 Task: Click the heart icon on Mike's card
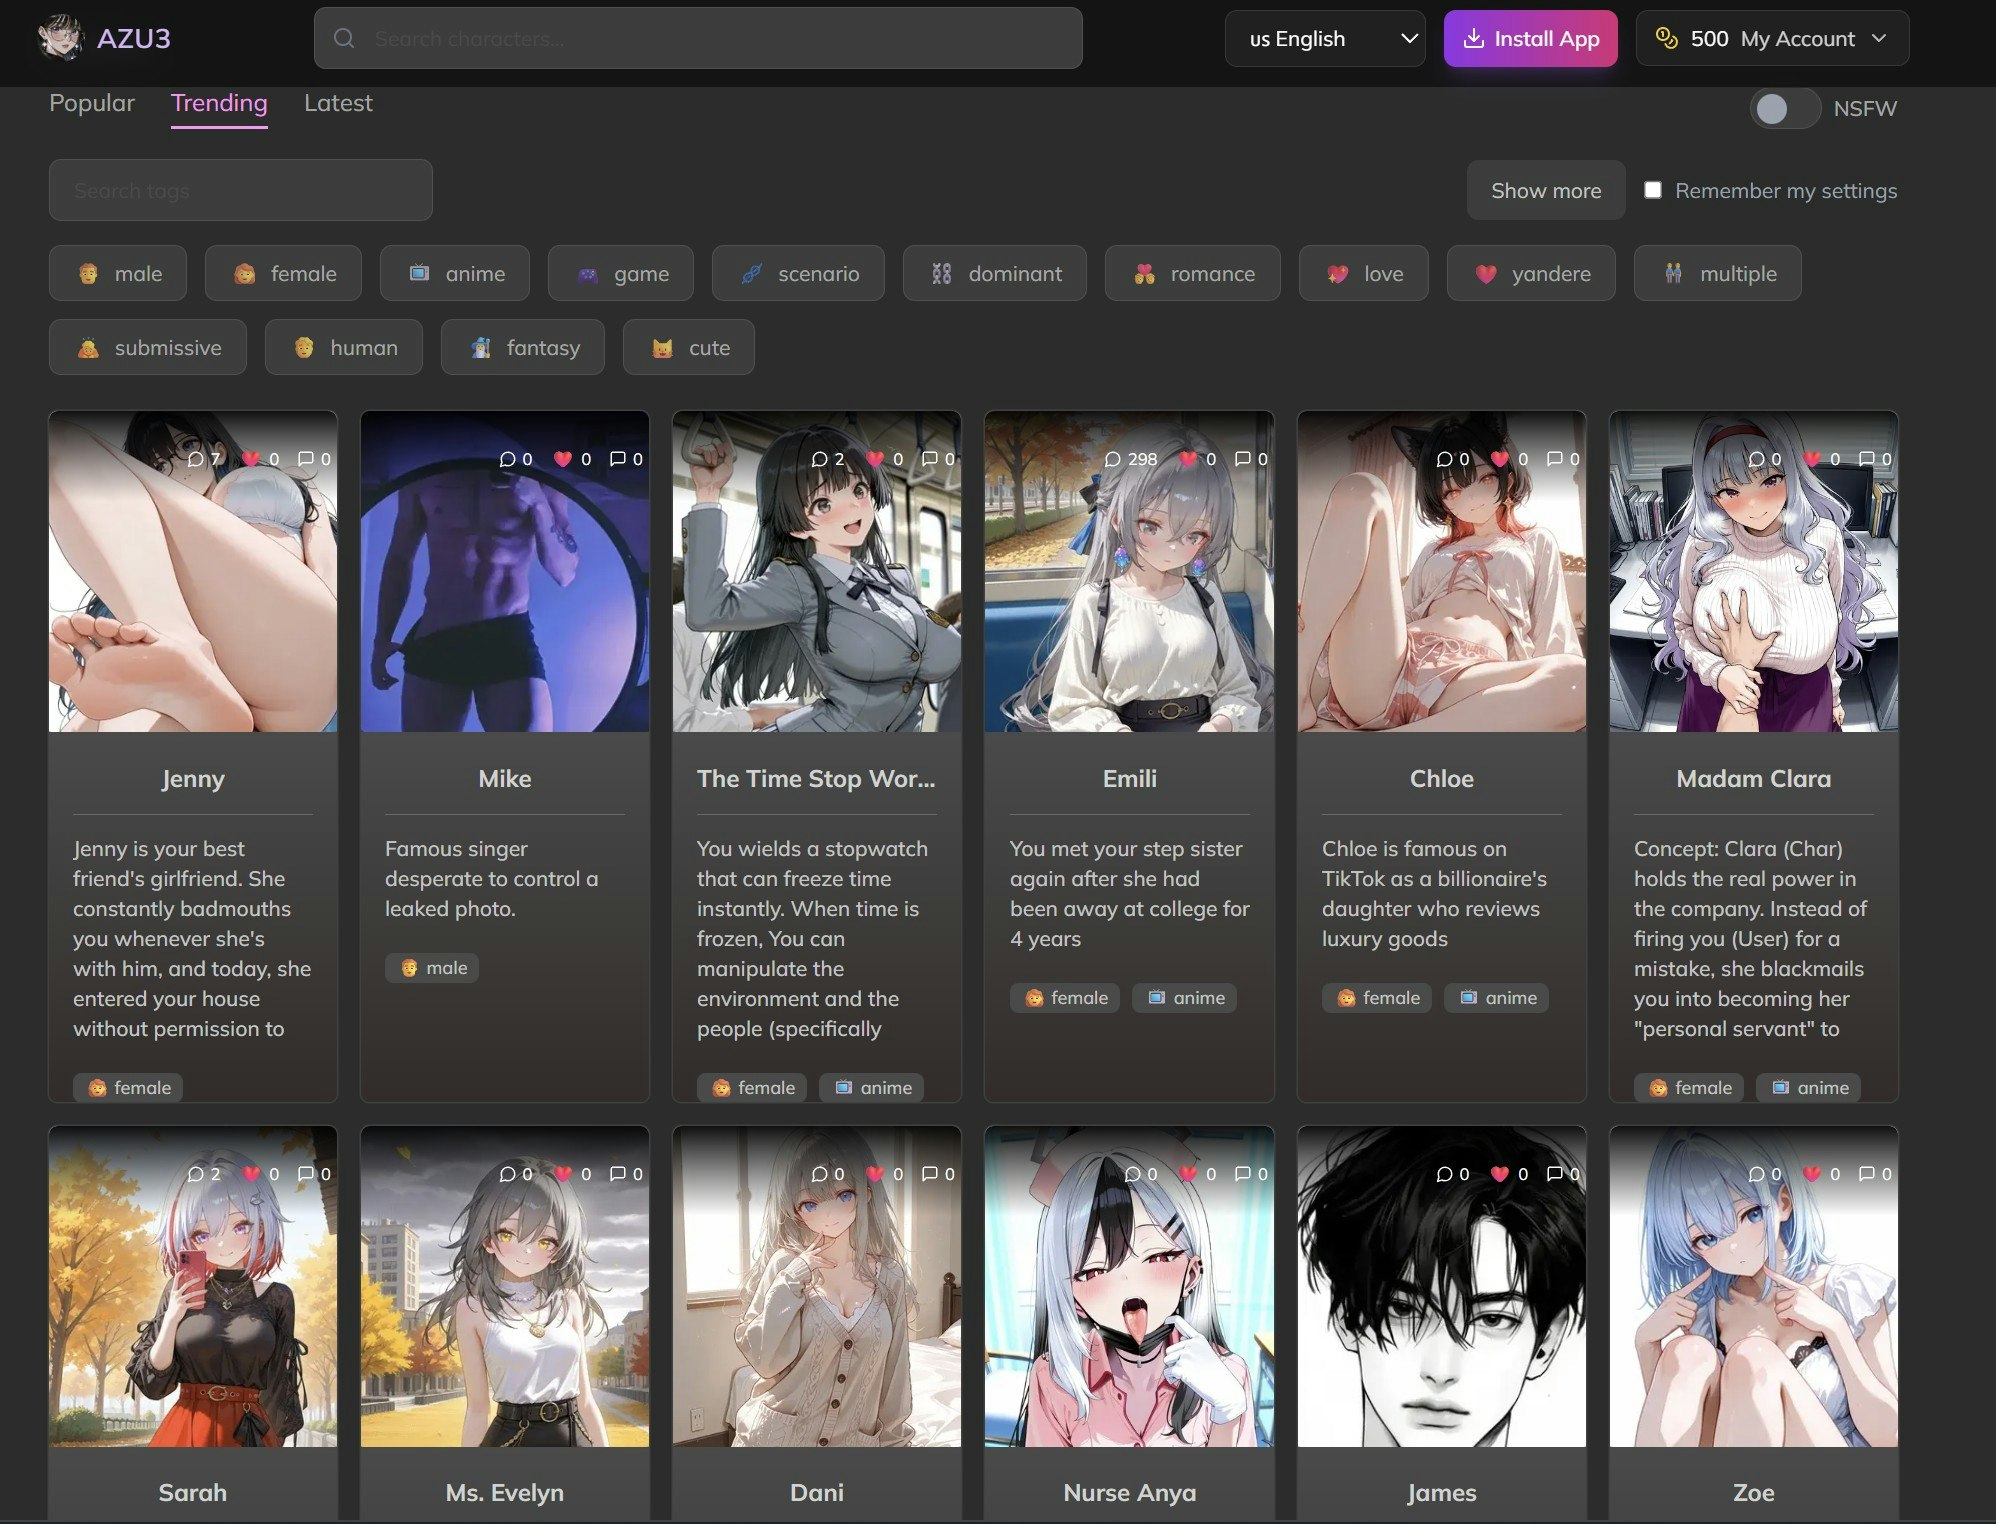point(562,458)
